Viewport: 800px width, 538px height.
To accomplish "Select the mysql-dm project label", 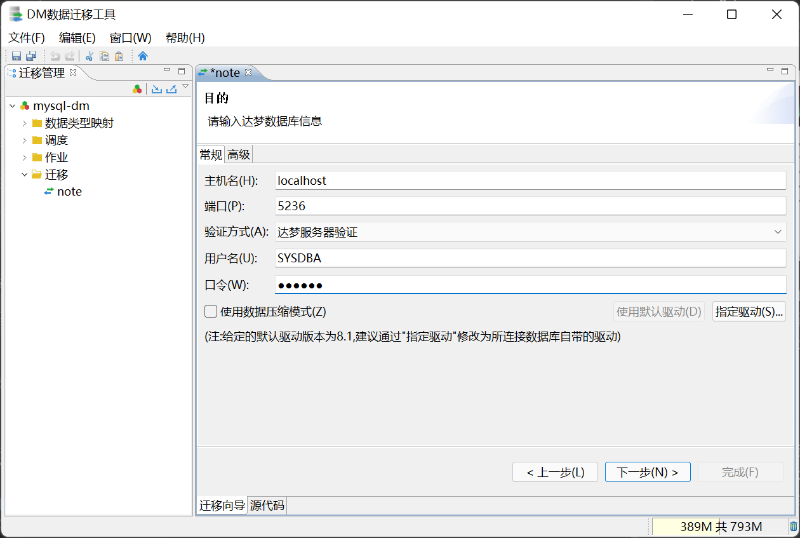I will pos(61,106).
